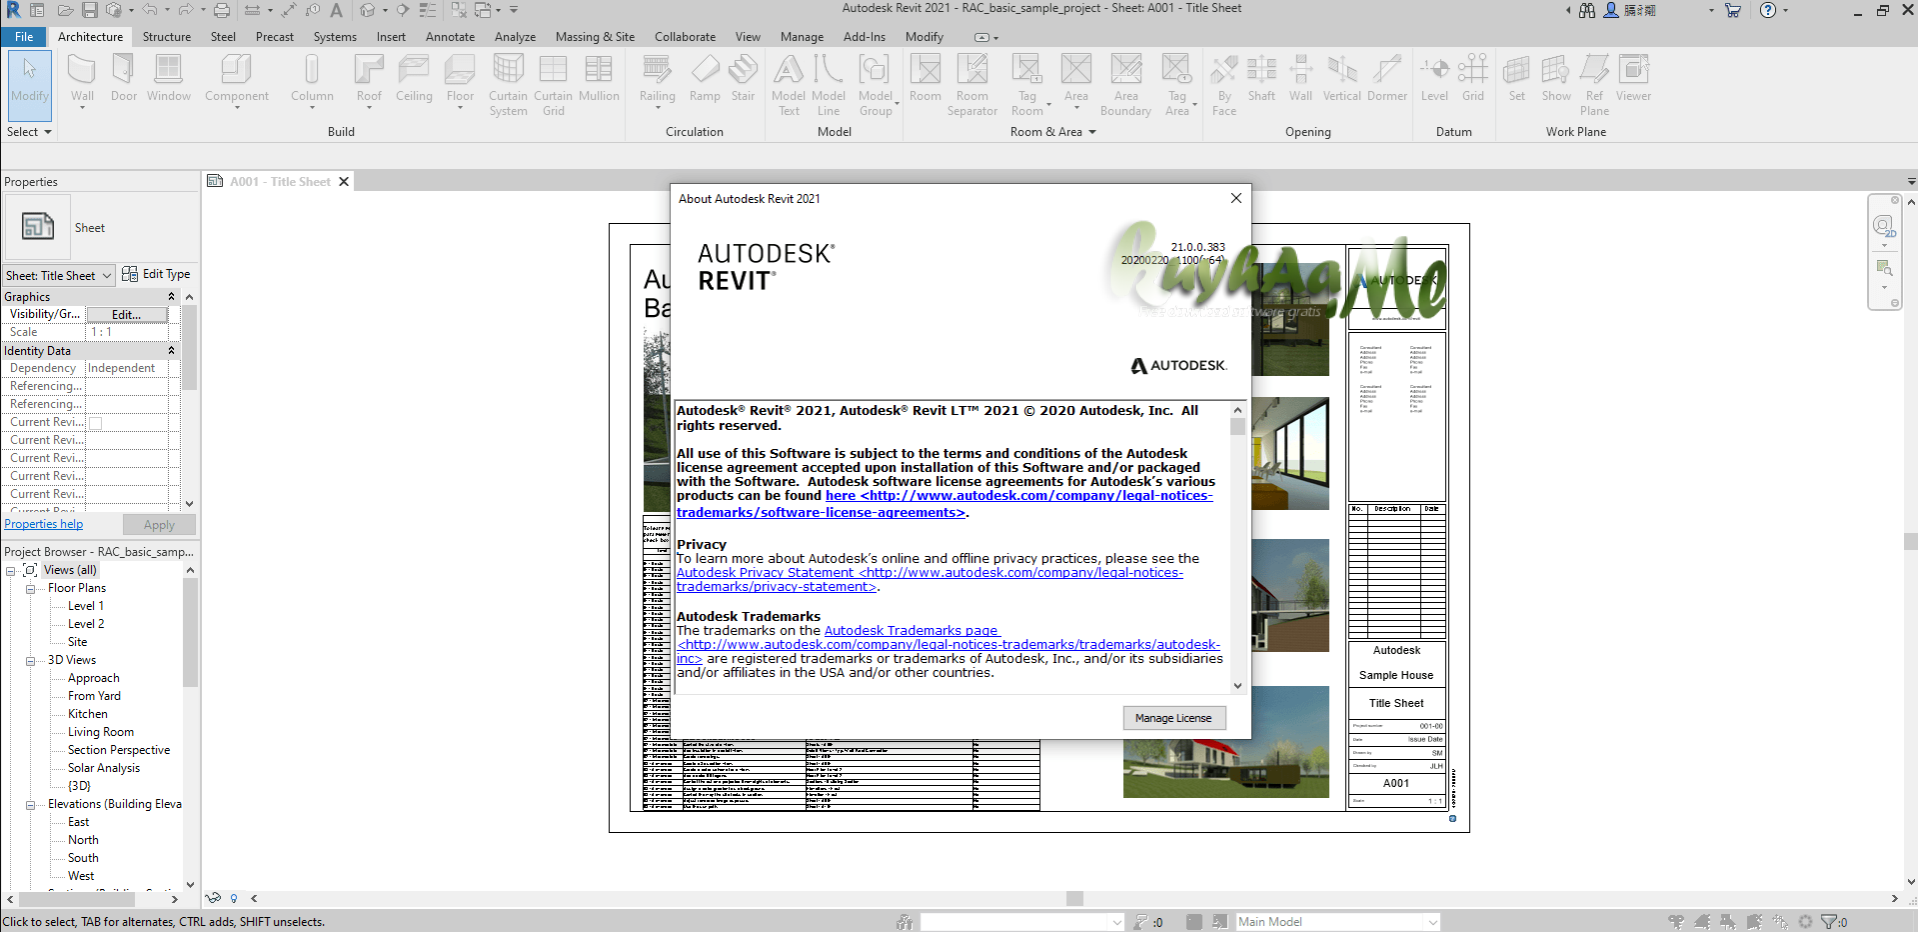Collapse the Floor Plans tree node
This screenshot has height=932, width=1918.
30,589
